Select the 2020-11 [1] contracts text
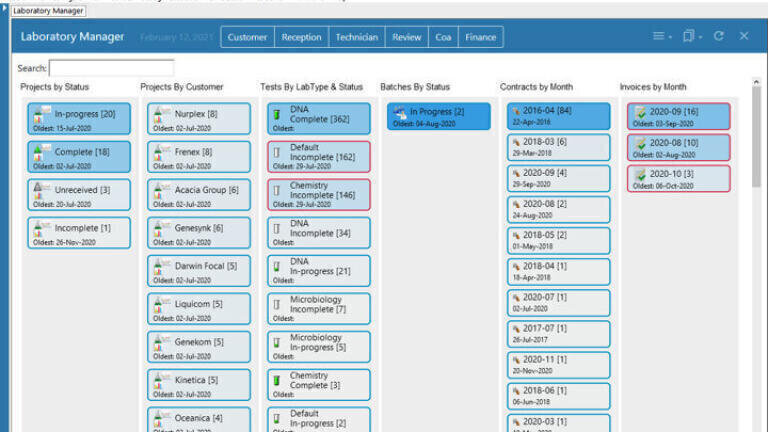The image size is (768, 432). pos(545,360)
